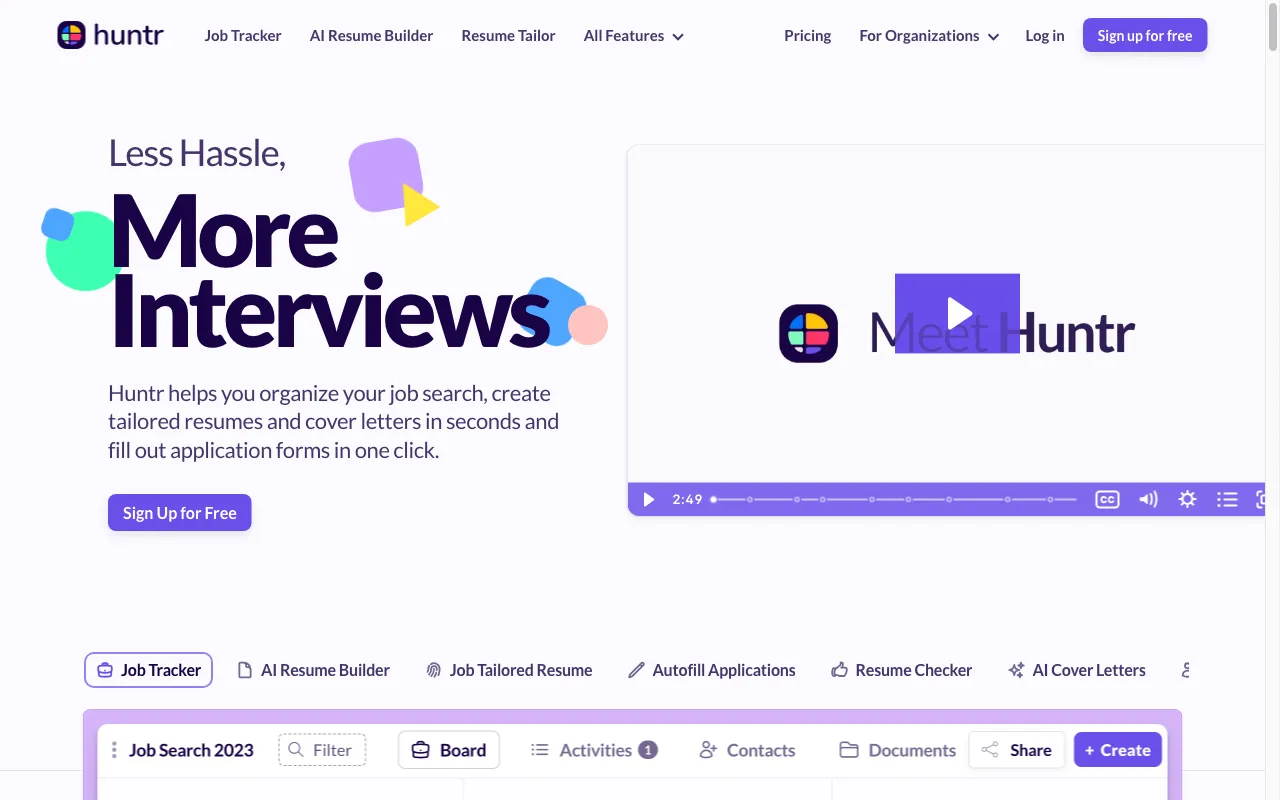Click the briefcase icon on the Job Tracker tab
This screenshot has width=1280, height=800.
(x=105, y=670)
